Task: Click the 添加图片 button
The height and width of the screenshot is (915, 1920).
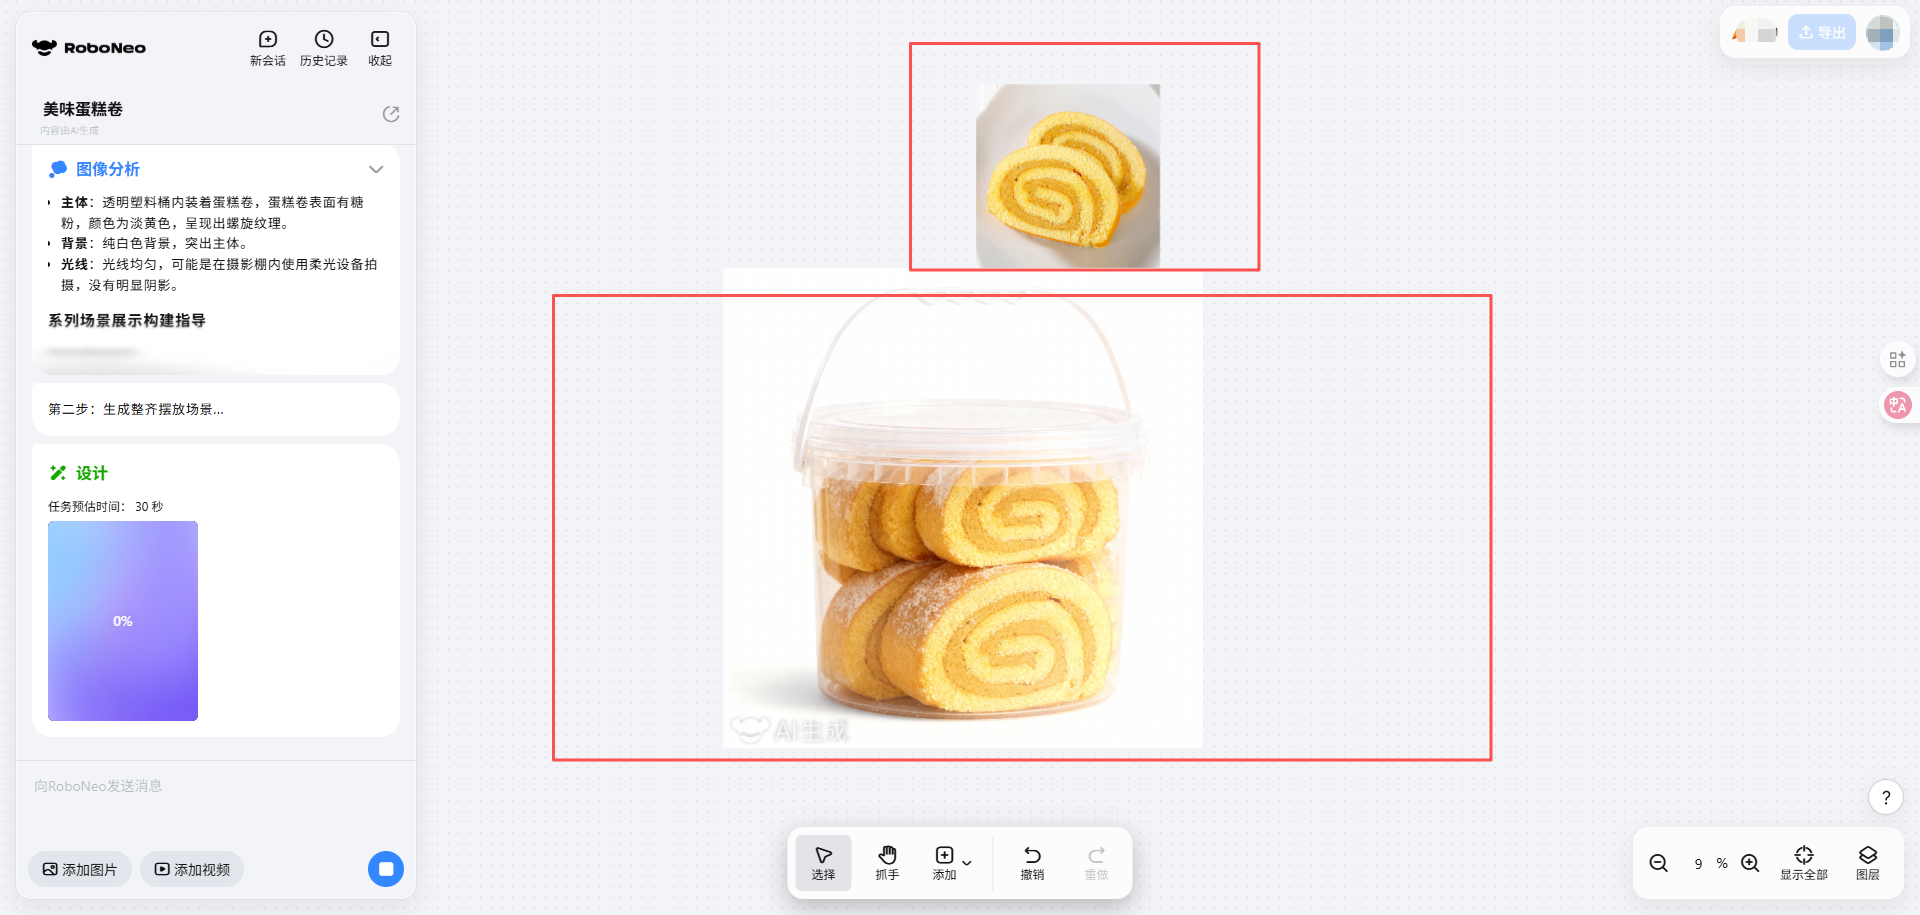Action: tap(79, 869)
